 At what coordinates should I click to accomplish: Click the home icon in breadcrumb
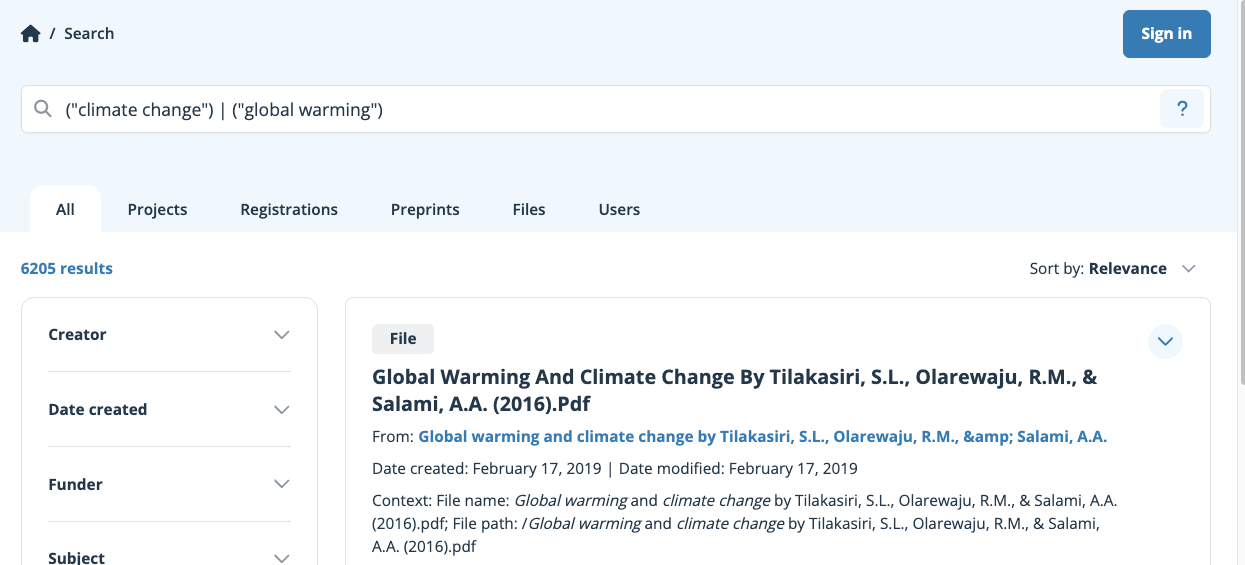point(31,34)
